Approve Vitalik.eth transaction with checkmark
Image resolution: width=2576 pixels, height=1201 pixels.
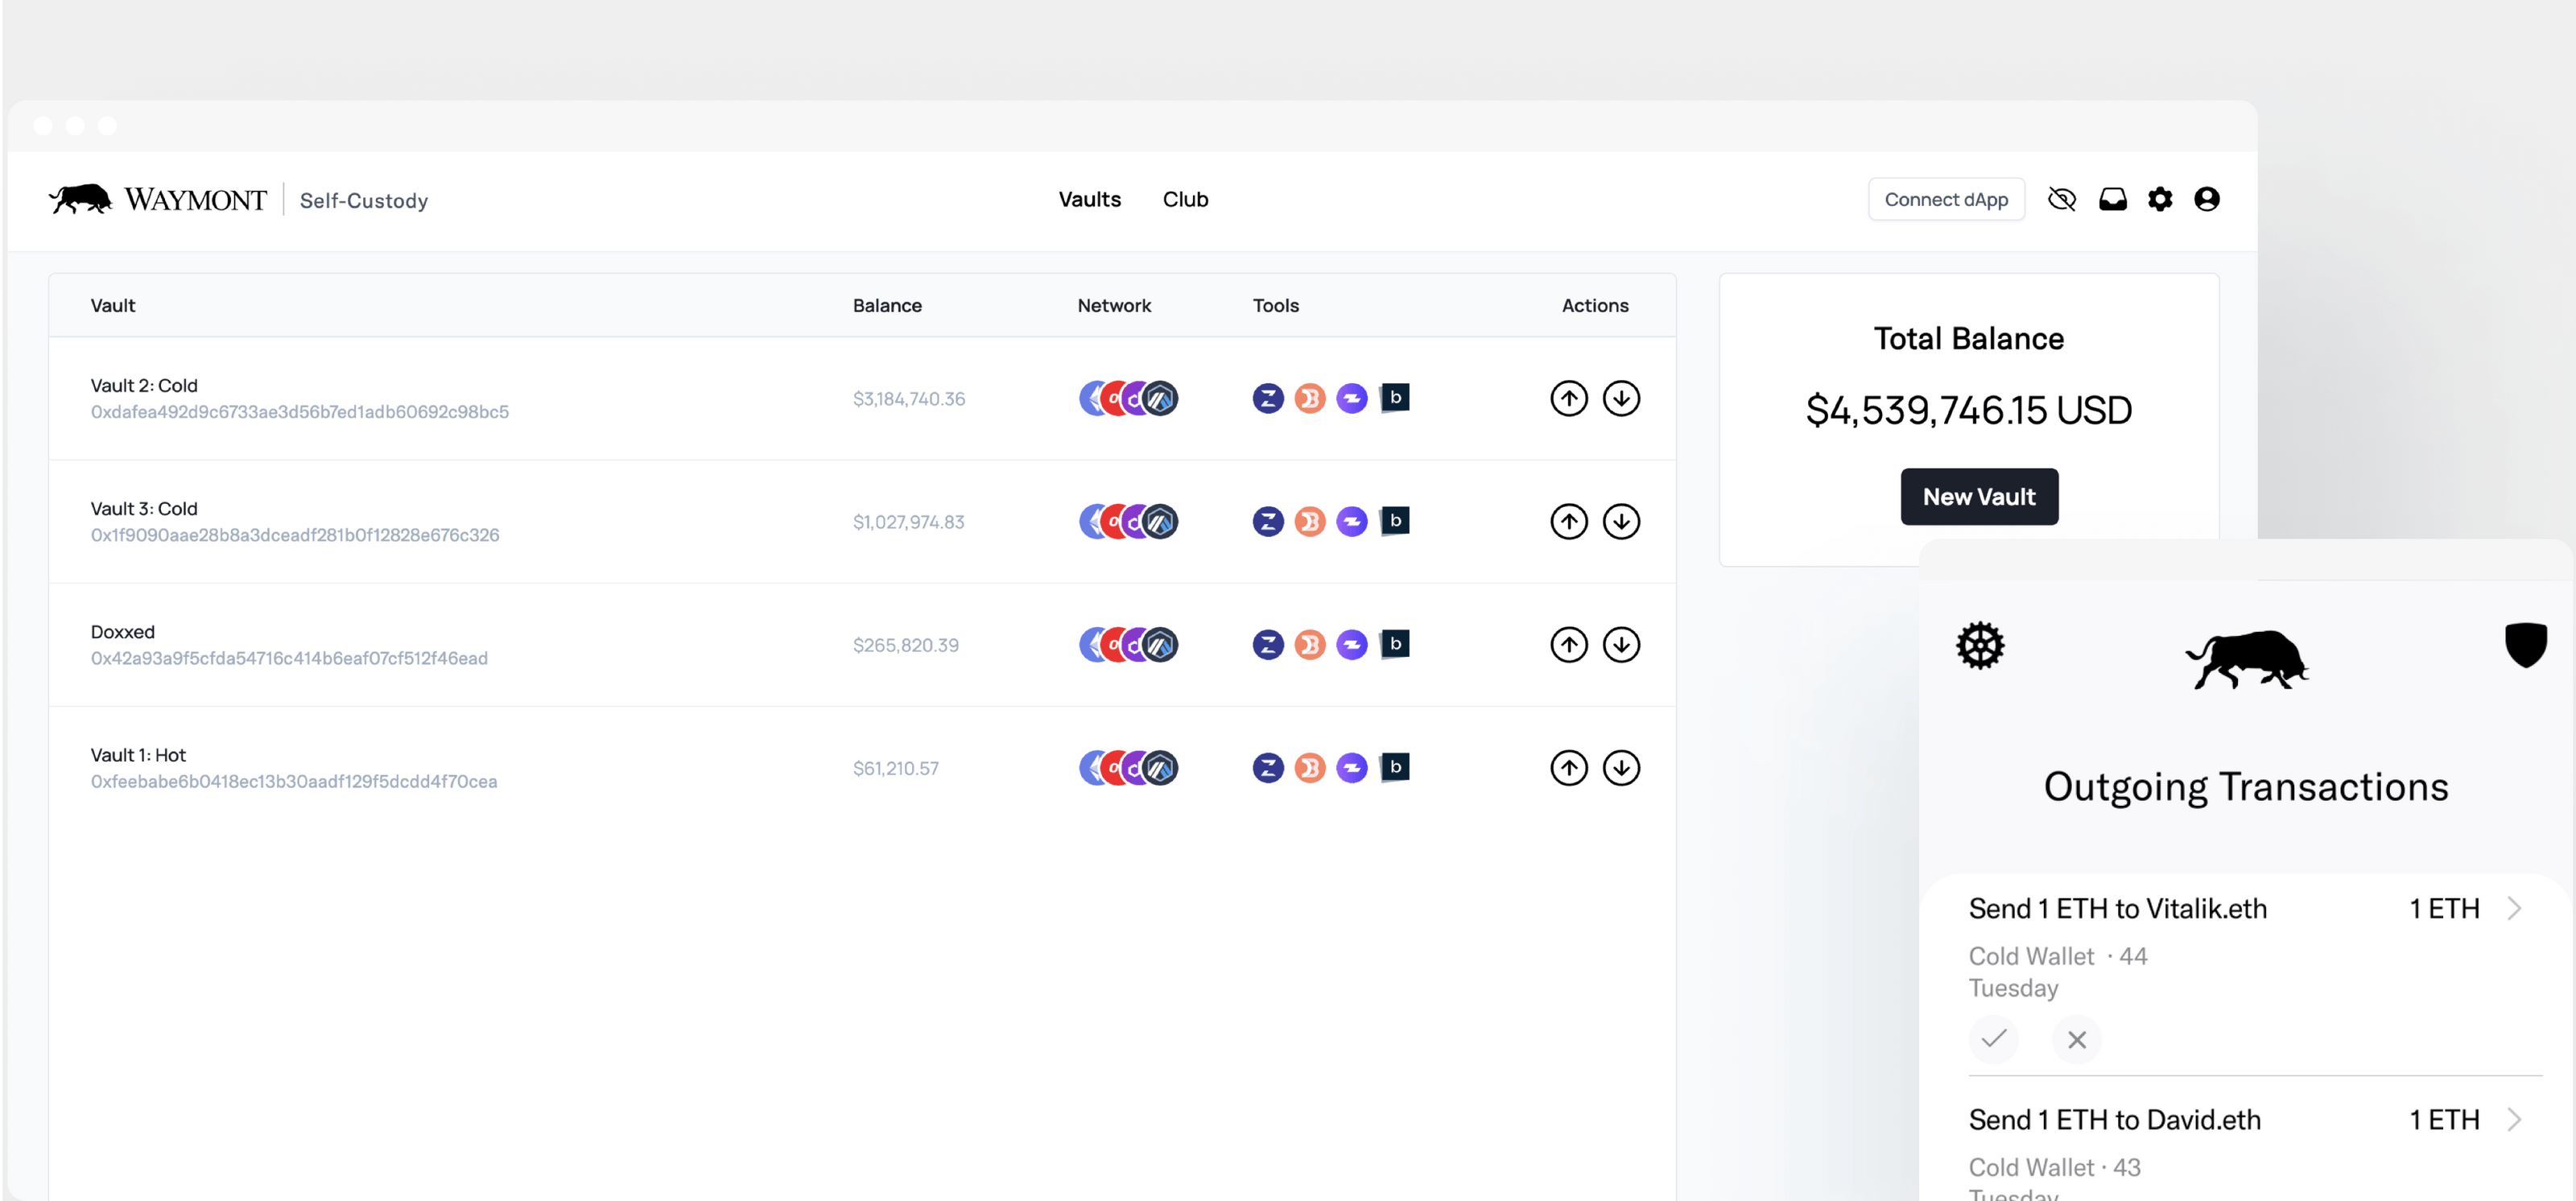(1993, 1039)
